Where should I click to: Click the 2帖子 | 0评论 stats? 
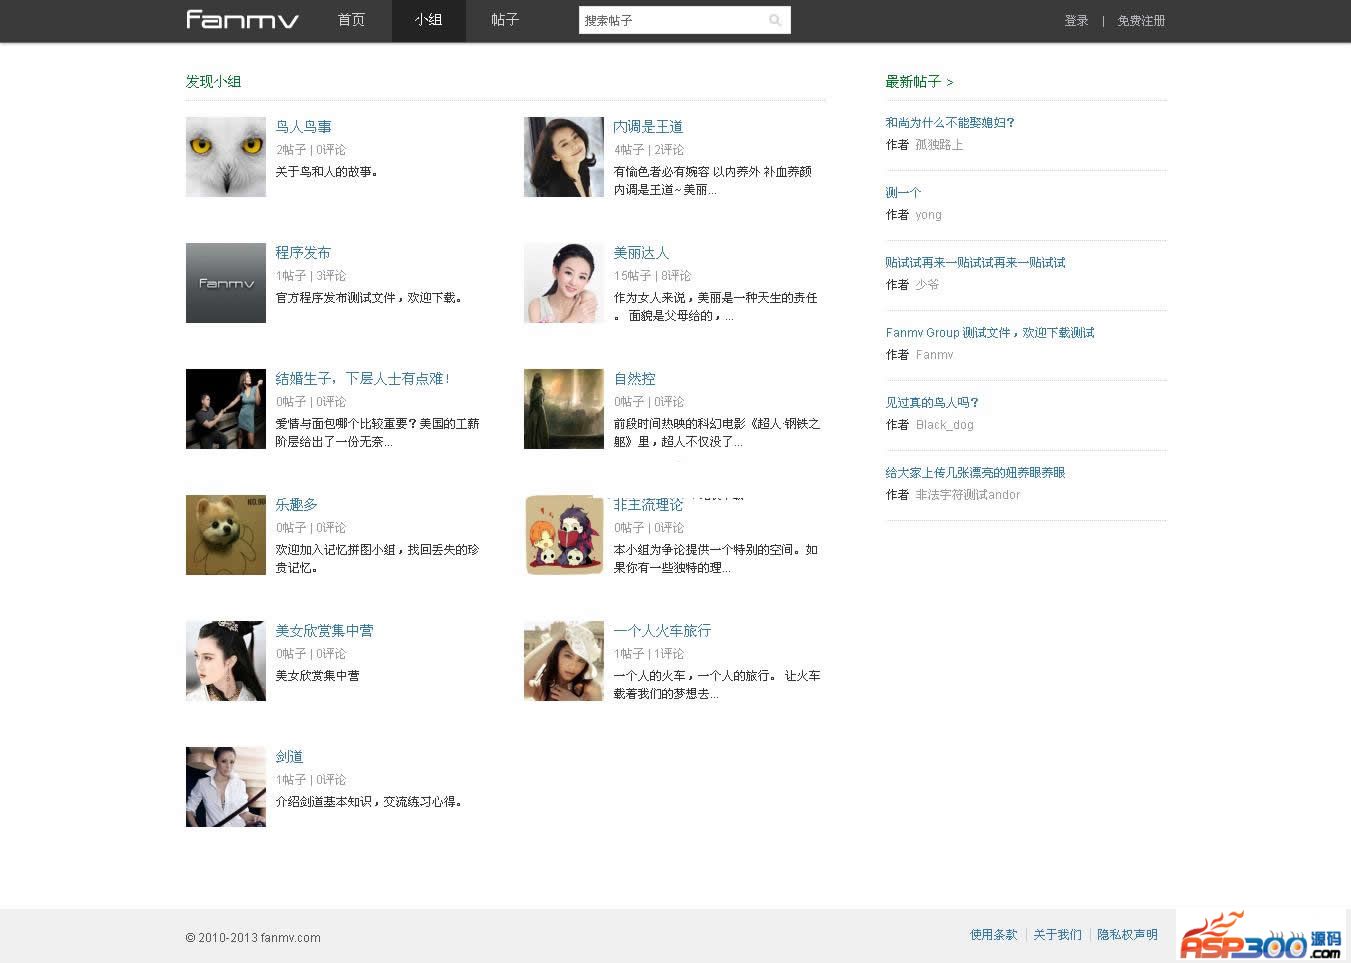coord(311,150)
